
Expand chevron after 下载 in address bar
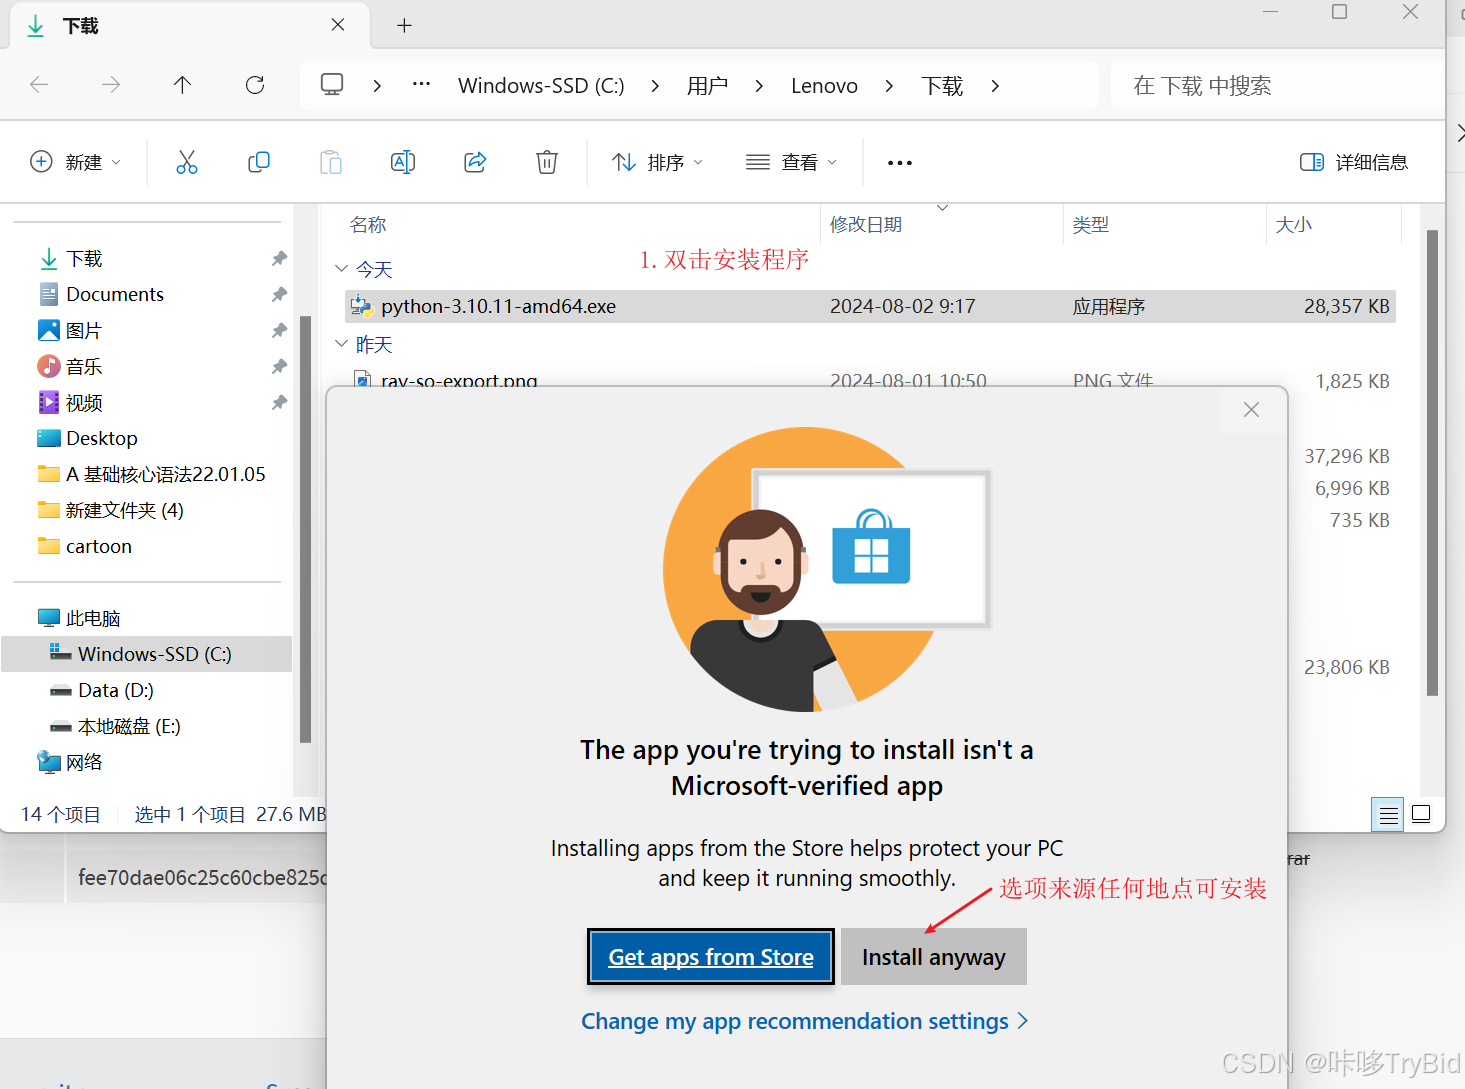point(995,86)
